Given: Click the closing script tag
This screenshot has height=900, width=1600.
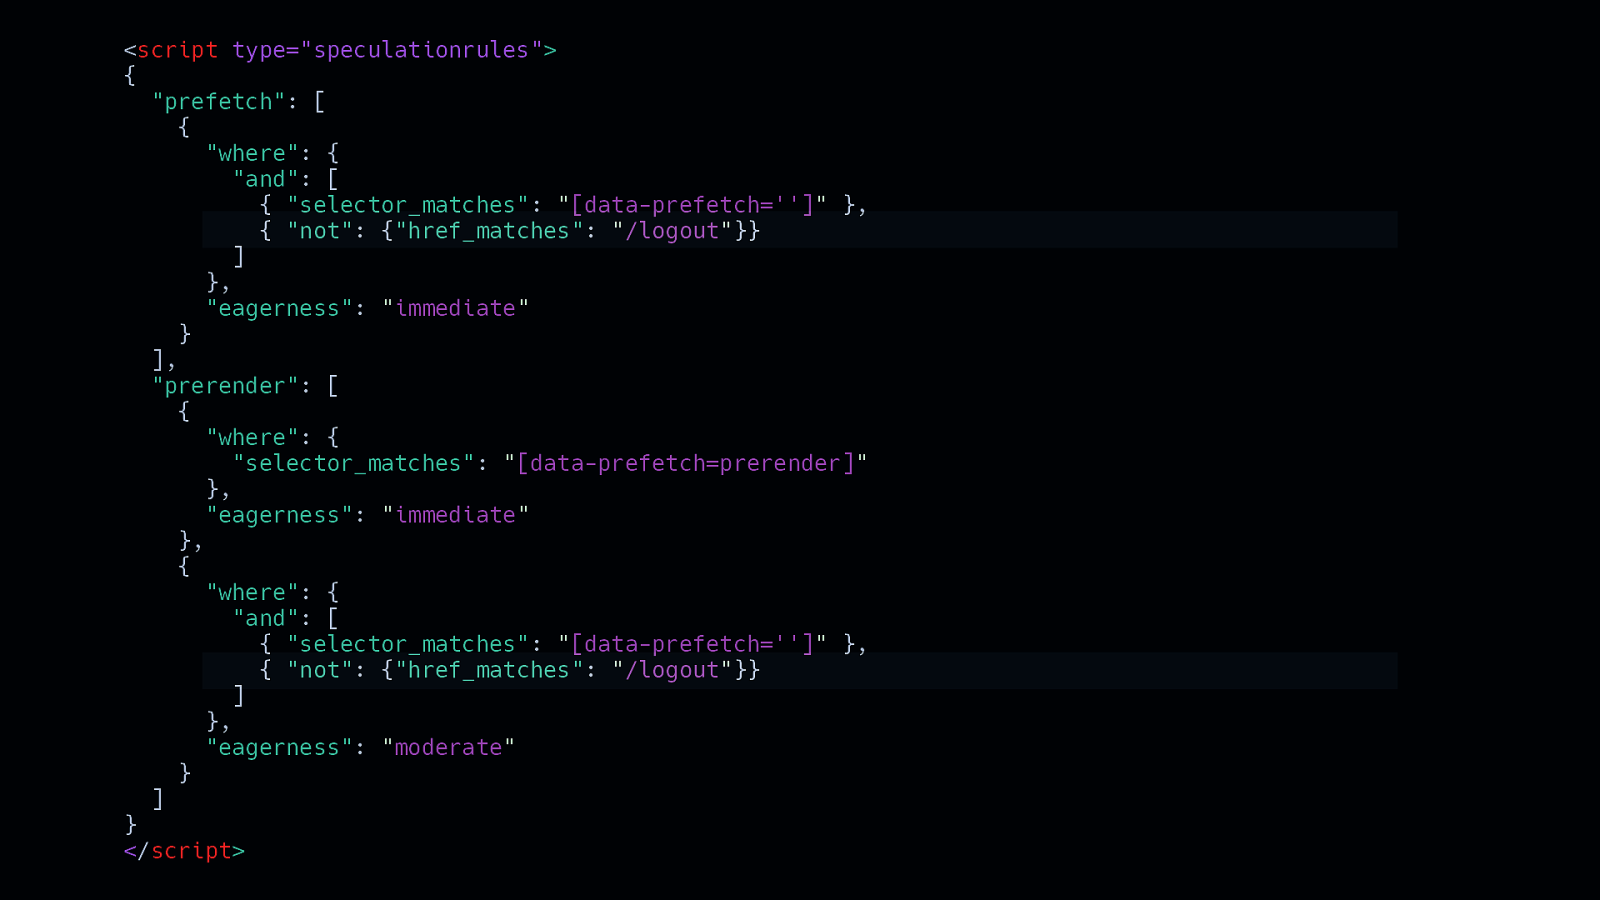Looking at the screenshot, I should point(184,851).
